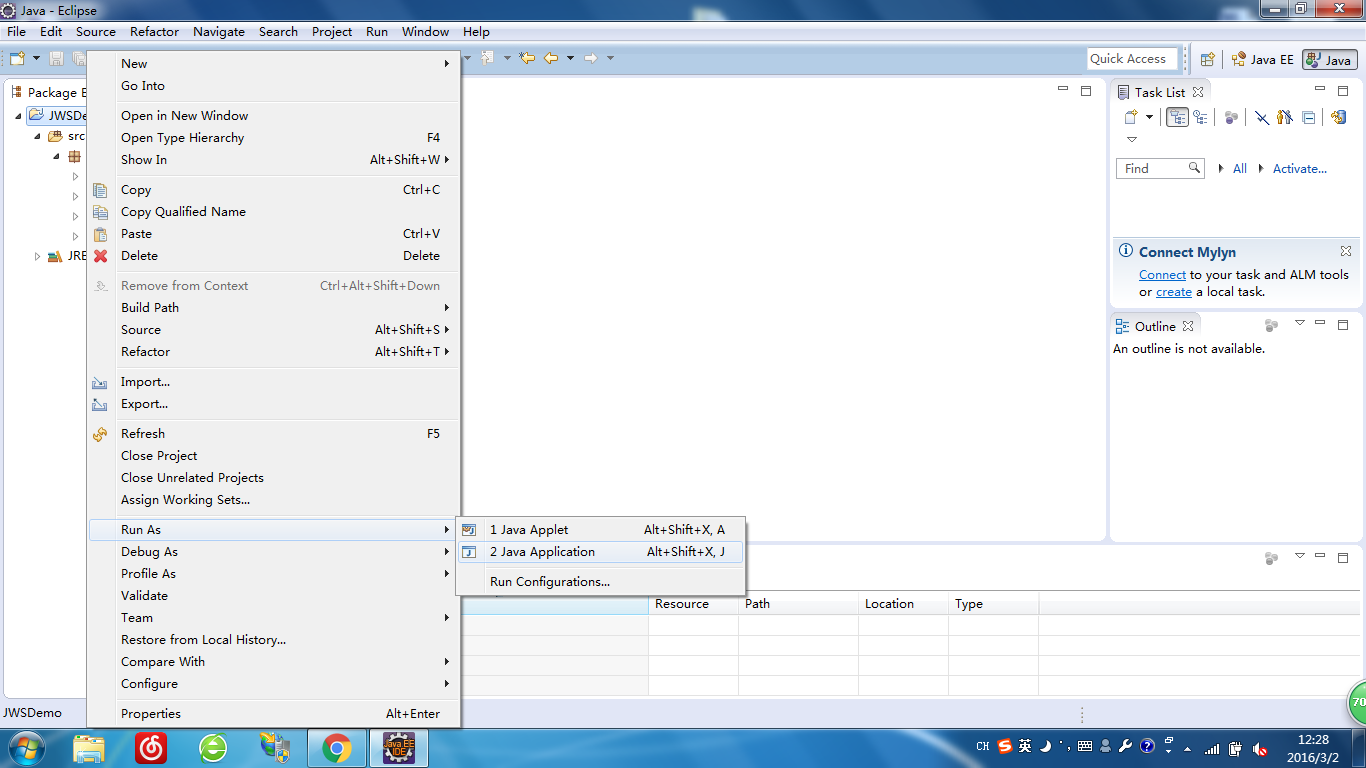Click focus icon in bottom Problems panel
Viewport: 1366px width, 768px height.
pyautogui.click(x=1271, y=558)
